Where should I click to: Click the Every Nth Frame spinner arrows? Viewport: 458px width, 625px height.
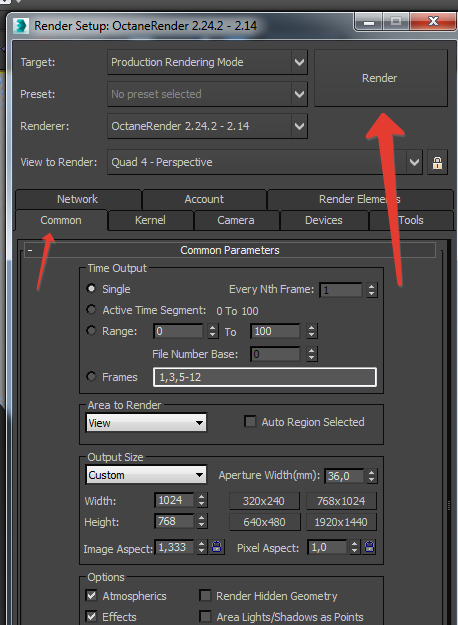click(372, 290)
